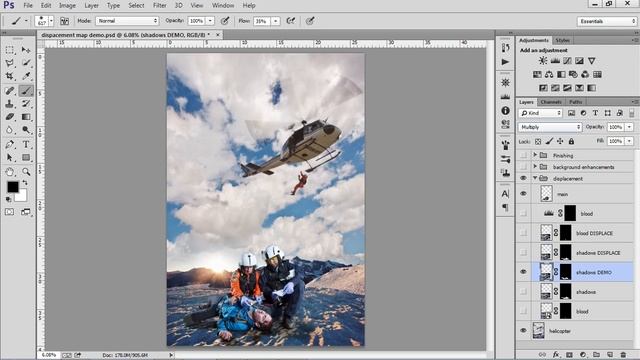
Task: Collapse the displacement layer group
Action: tap(535, 178)
